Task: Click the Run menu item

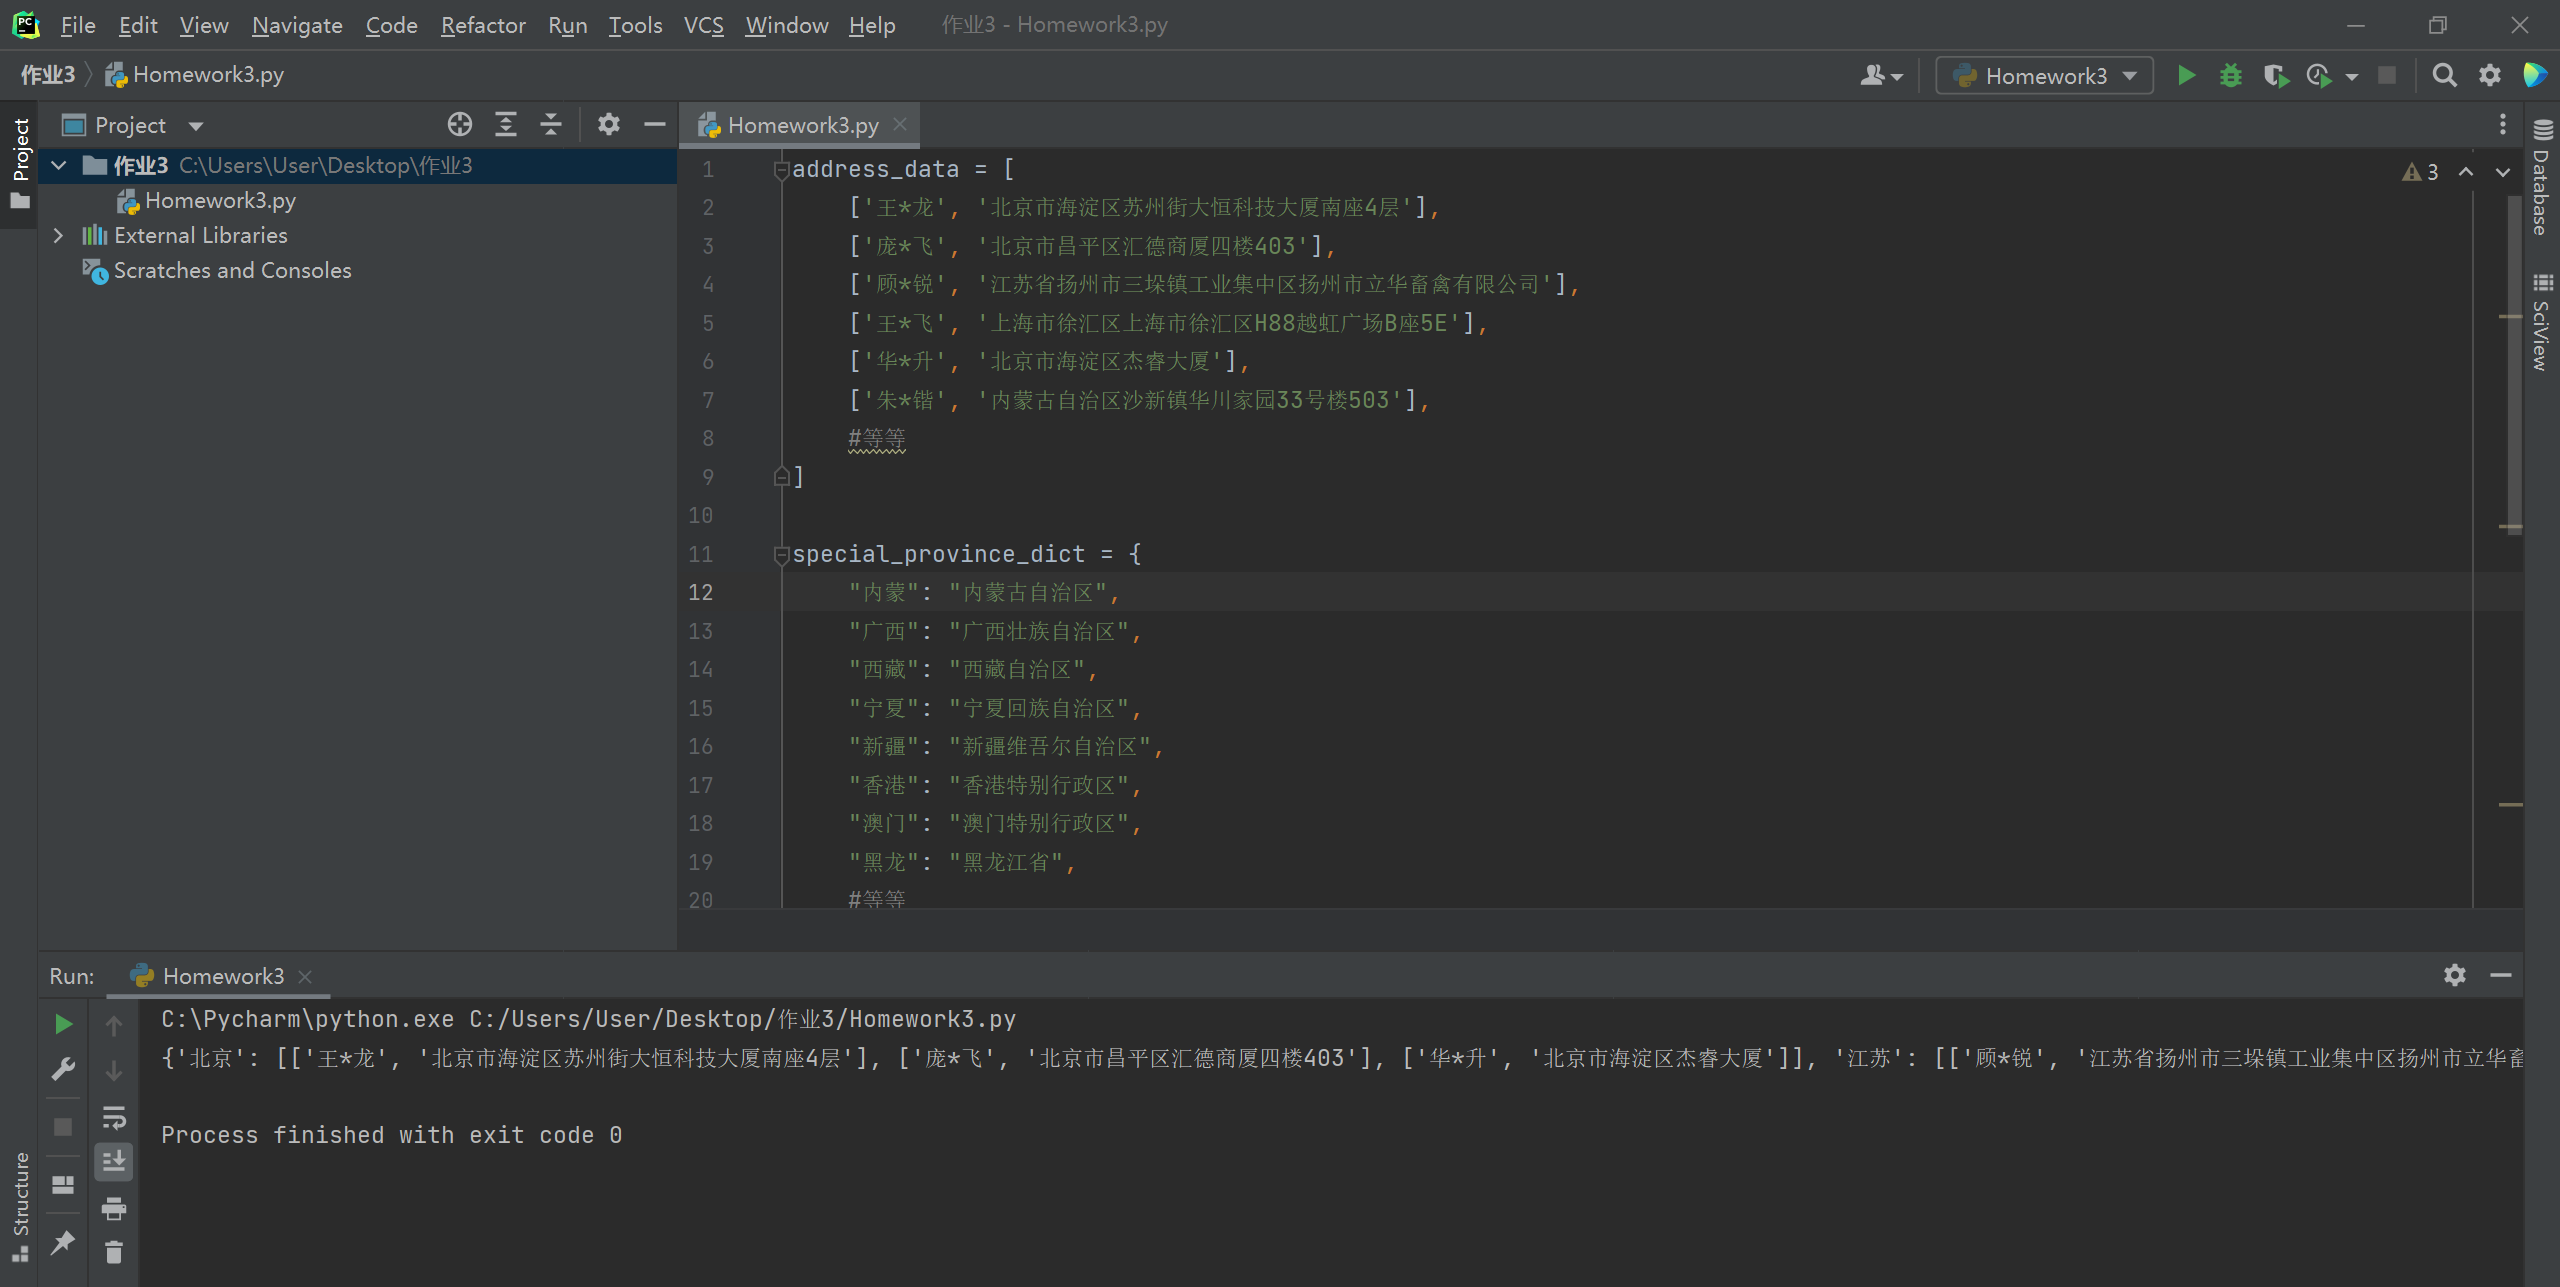Action: (x=563, y=23)
